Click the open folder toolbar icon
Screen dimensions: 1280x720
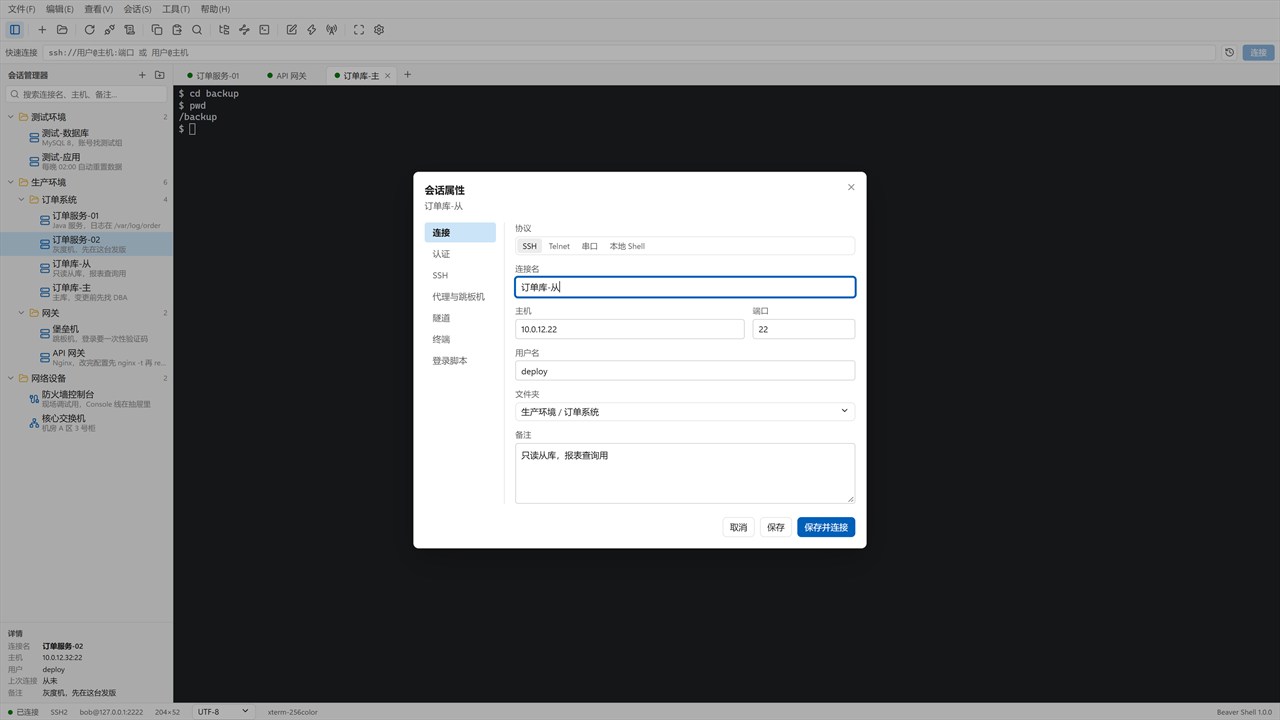click(x=62, y=30)
